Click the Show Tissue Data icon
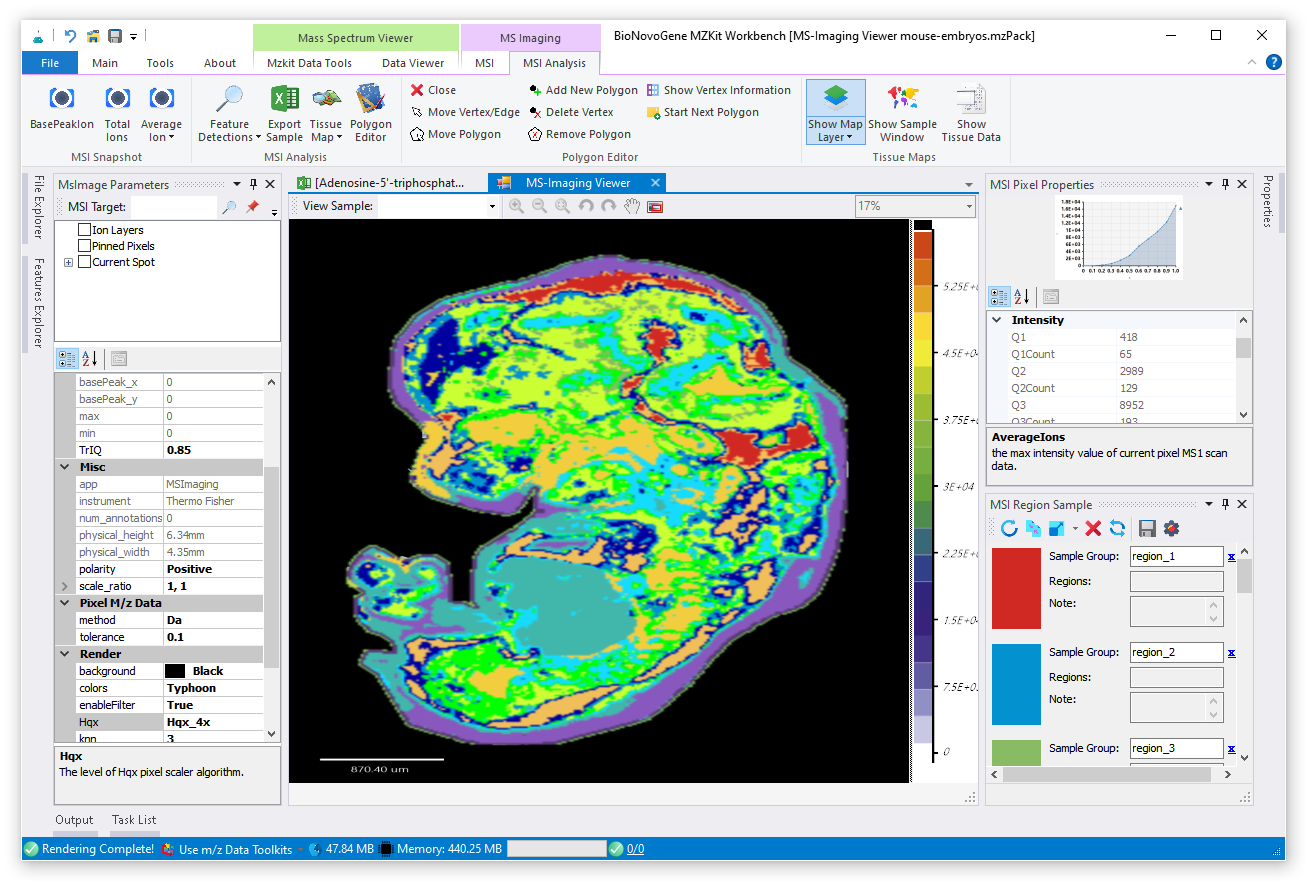 [x=971, y=100]
